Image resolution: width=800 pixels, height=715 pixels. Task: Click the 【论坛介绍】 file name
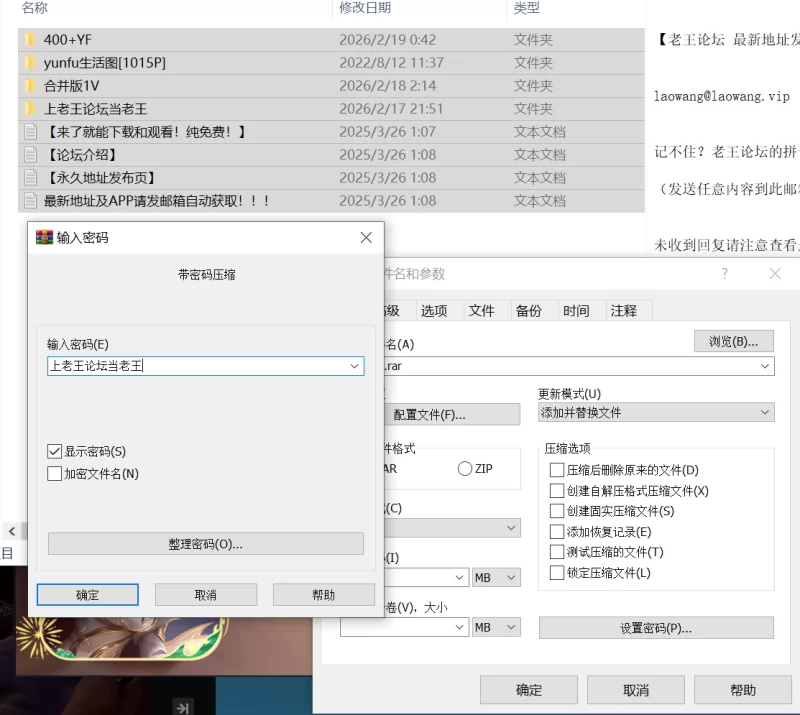[82, 155]
